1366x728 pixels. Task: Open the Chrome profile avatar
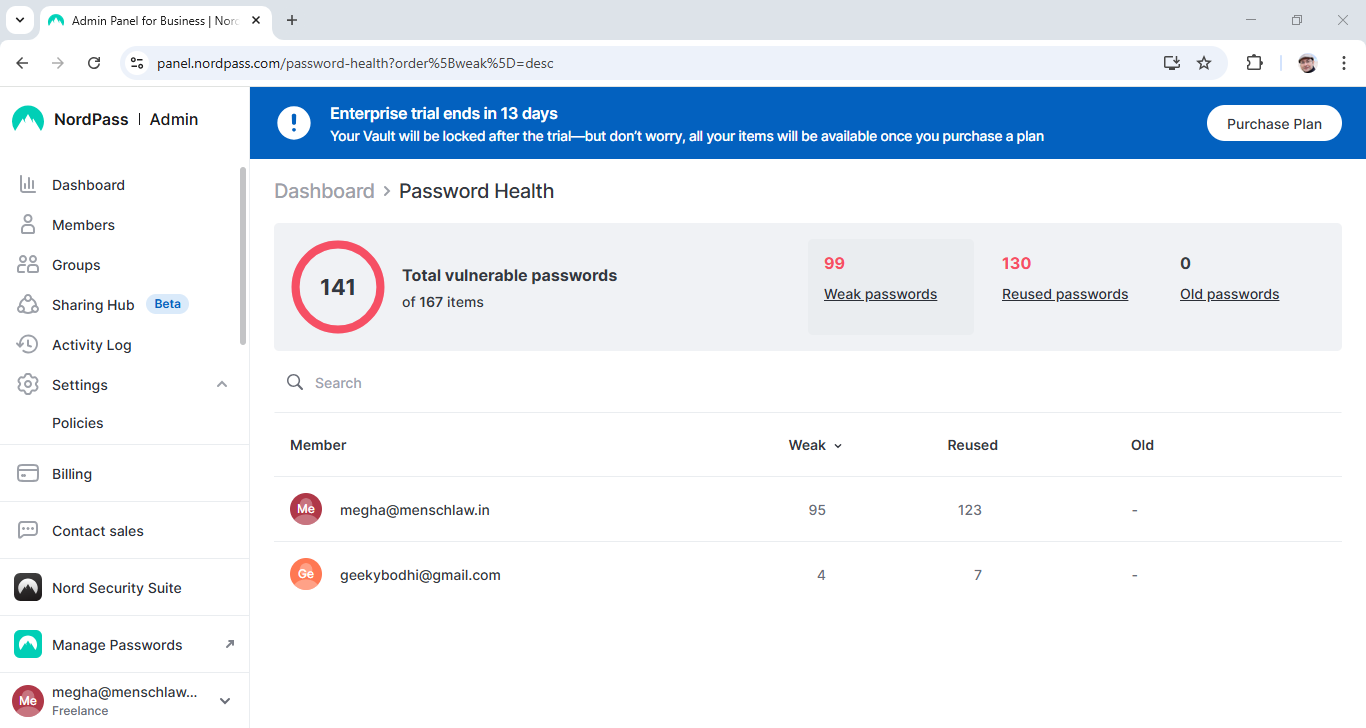coord(1308,63)
